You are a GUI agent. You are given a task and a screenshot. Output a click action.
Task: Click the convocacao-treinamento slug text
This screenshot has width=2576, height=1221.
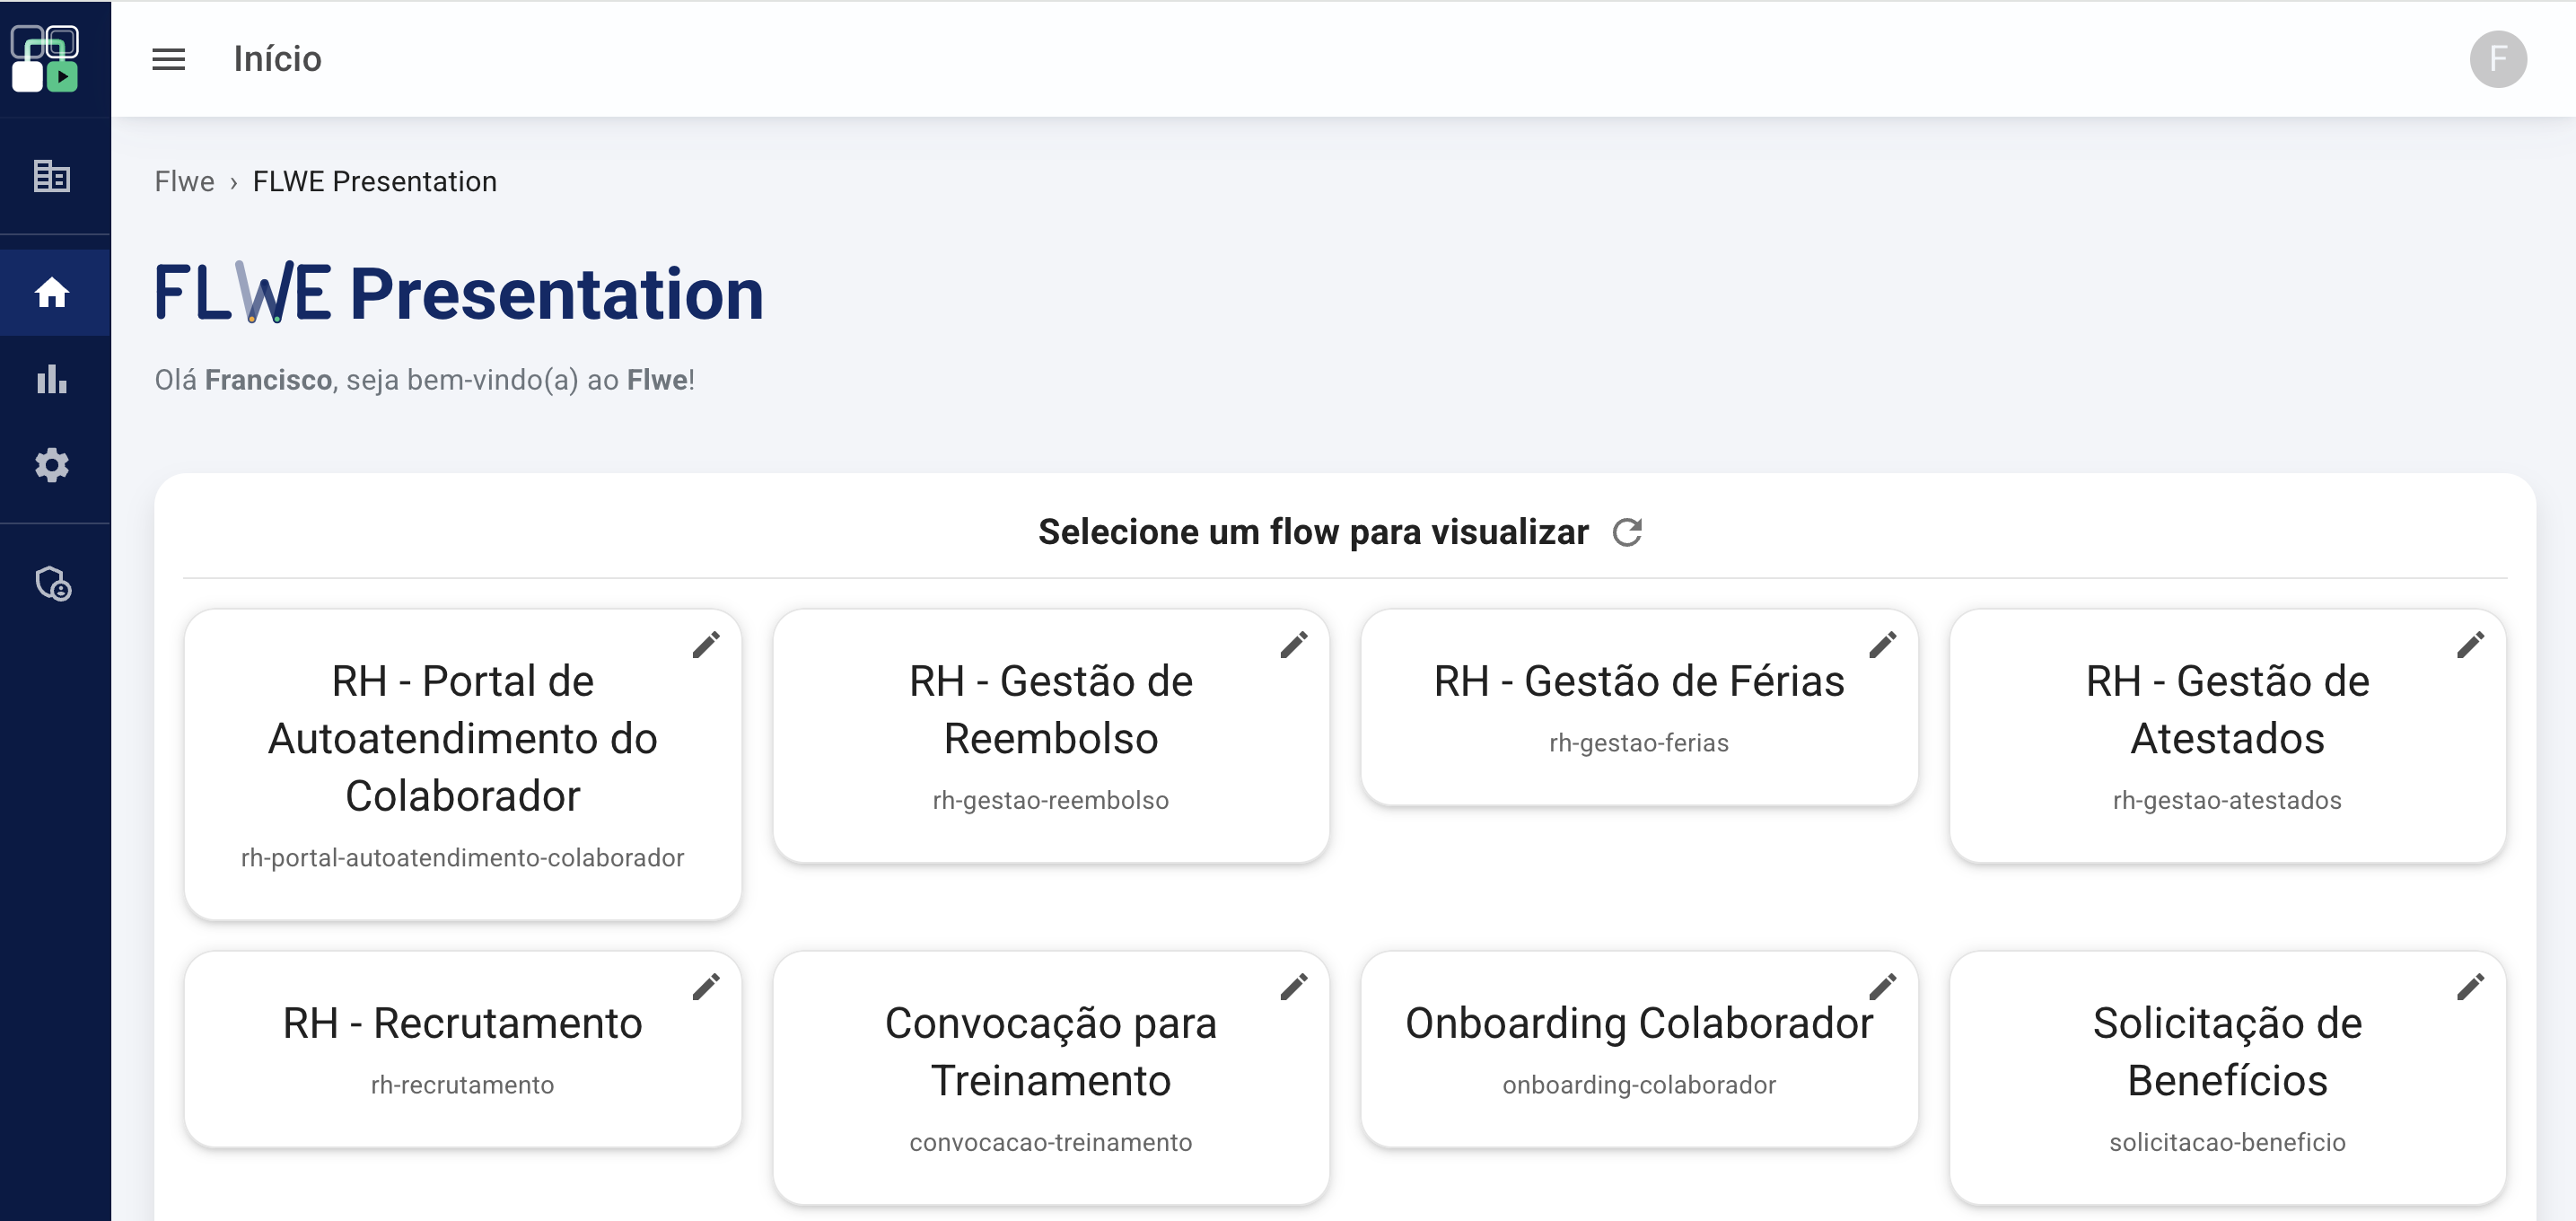tap(1051, 1142)
